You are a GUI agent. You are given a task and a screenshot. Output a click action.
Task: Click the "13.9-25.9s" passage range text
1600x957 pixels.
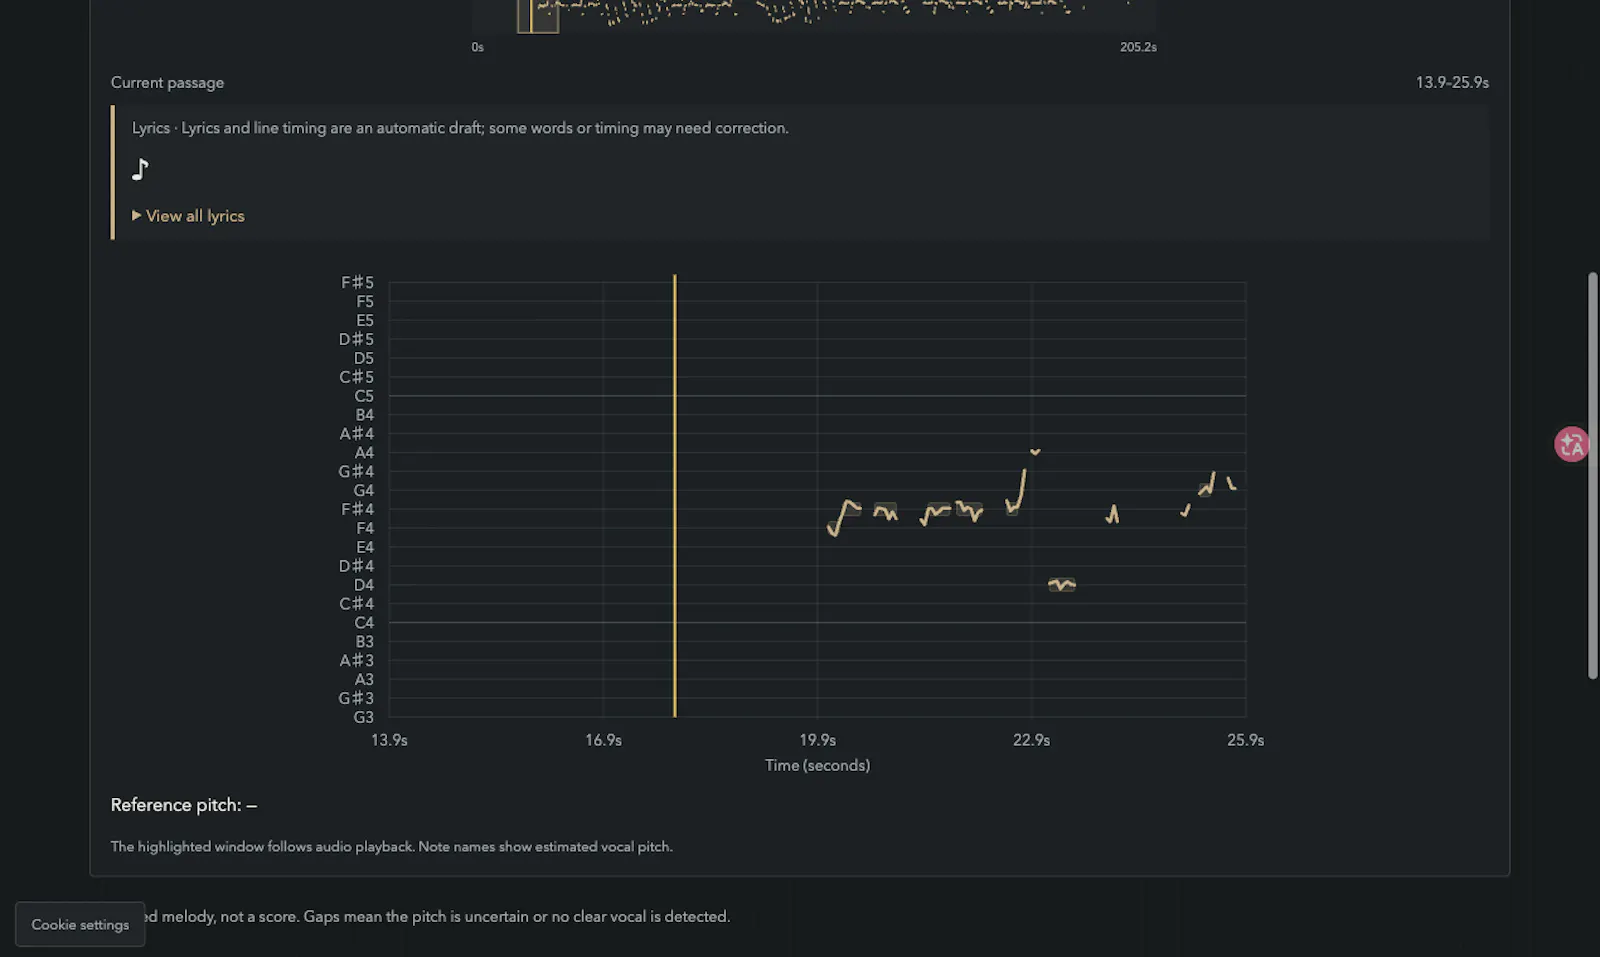pyautogui.click(x=1452, y=83)
